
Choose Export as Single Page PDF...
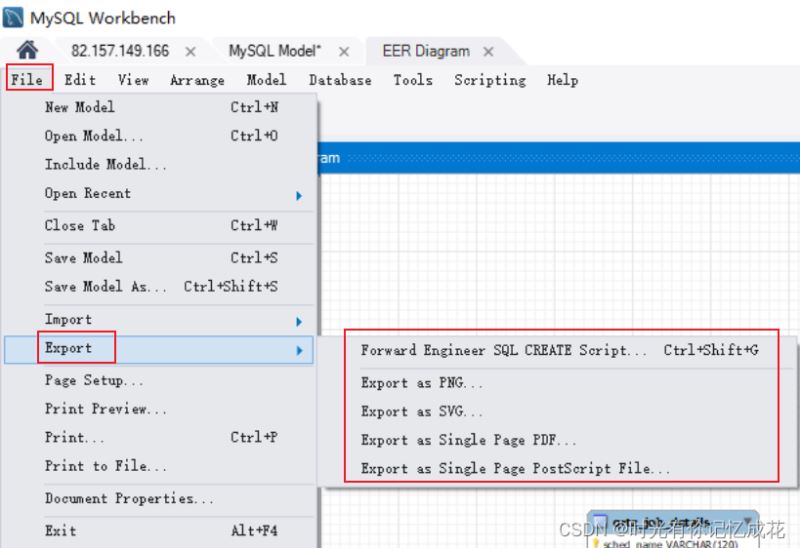tap(559, 440)
